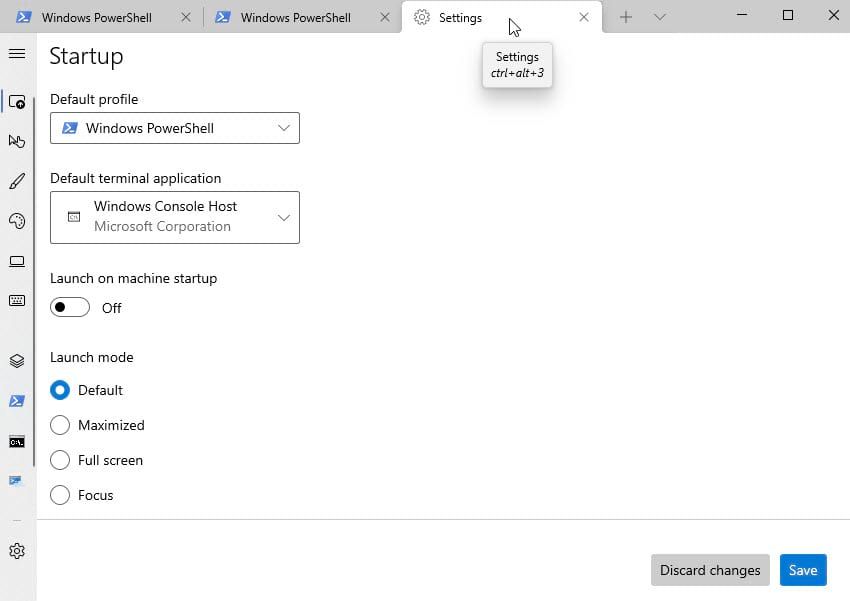Open the new tab dropdown chevron
This screenshot has width=850, height=601.
pyautogui.click(x=659, y=17)
